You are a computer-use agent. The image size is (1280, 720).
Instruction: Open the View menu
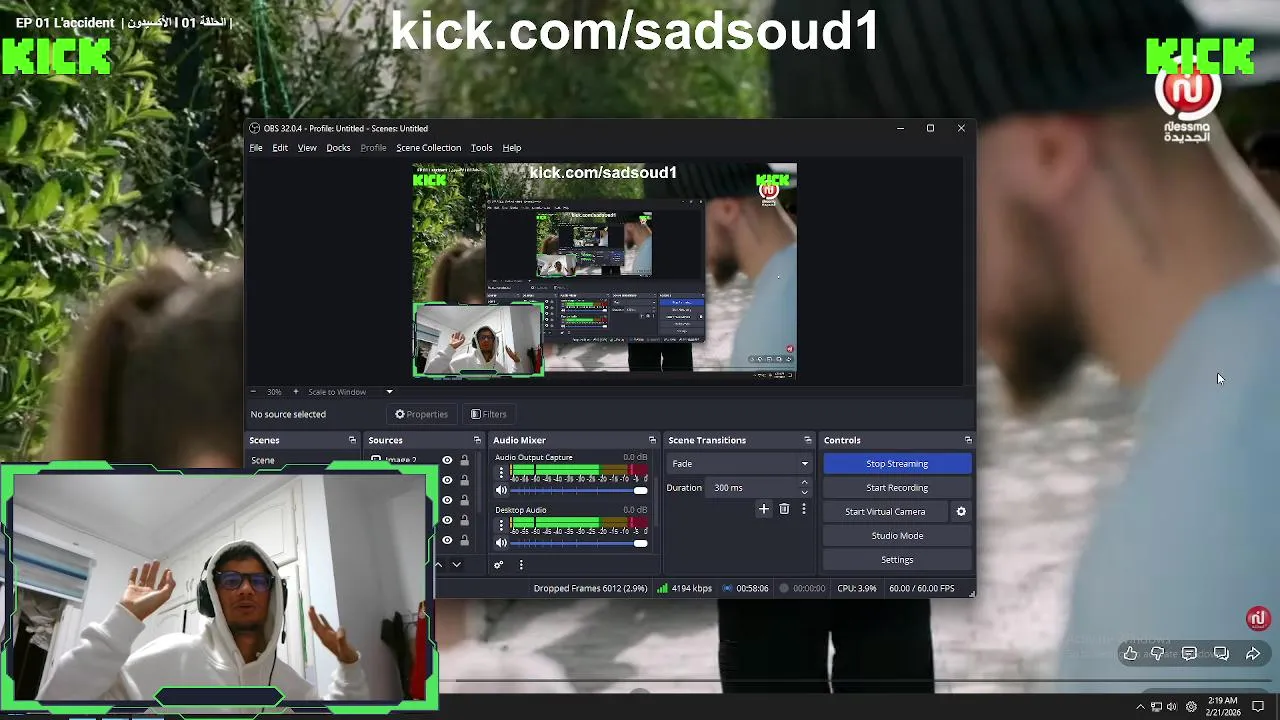click(307, 148)
